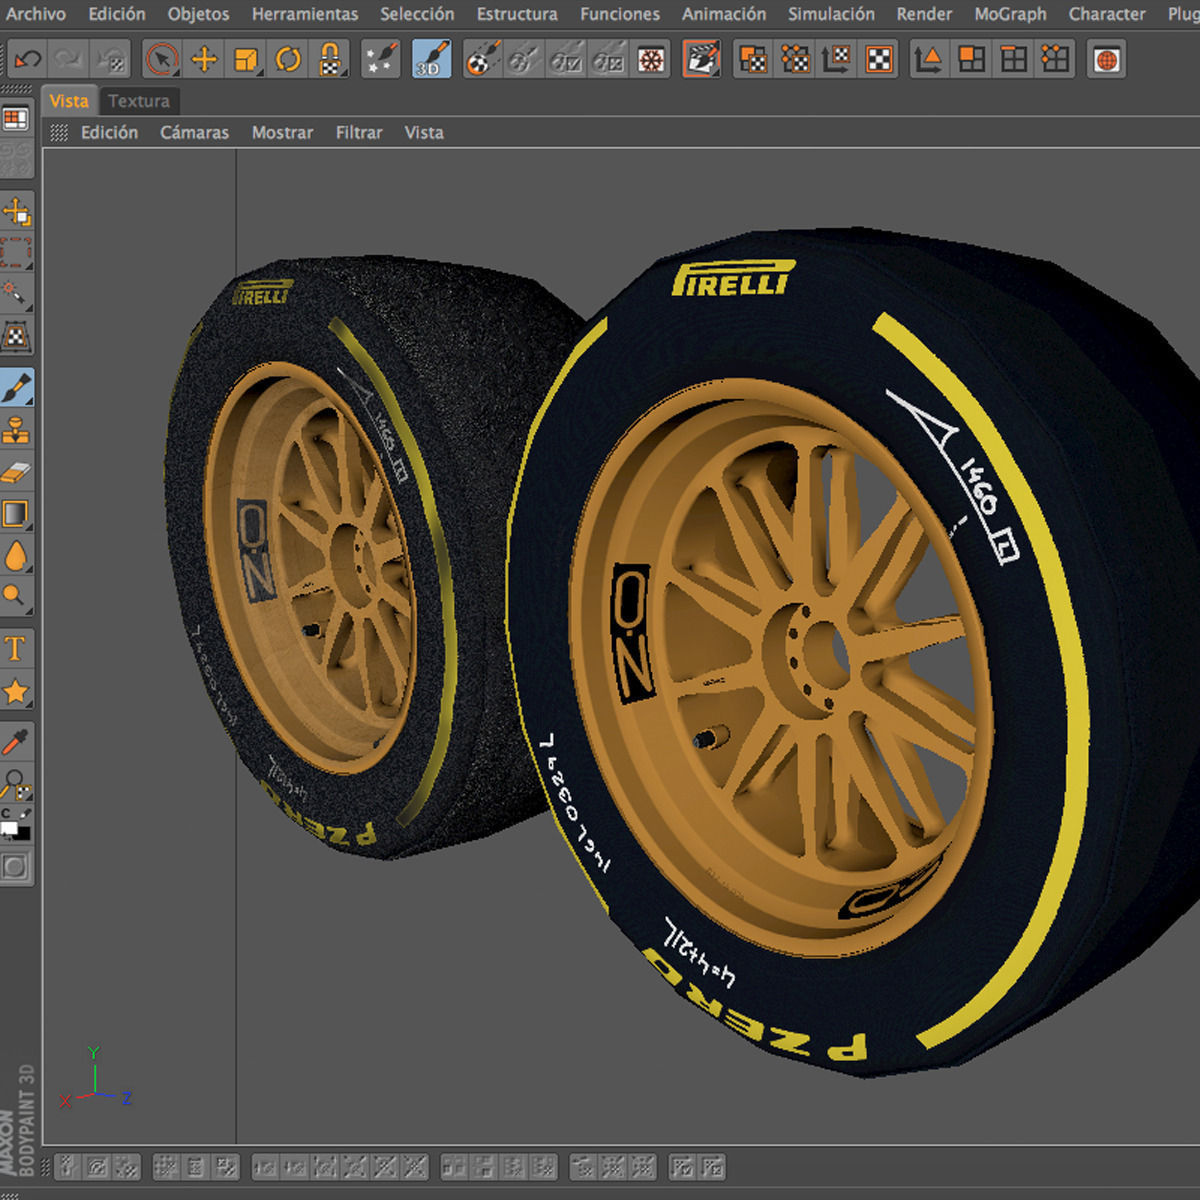Open the Herramientas menu
The width and height of the screenshot is (1200, 1200).
pos(305,14)
